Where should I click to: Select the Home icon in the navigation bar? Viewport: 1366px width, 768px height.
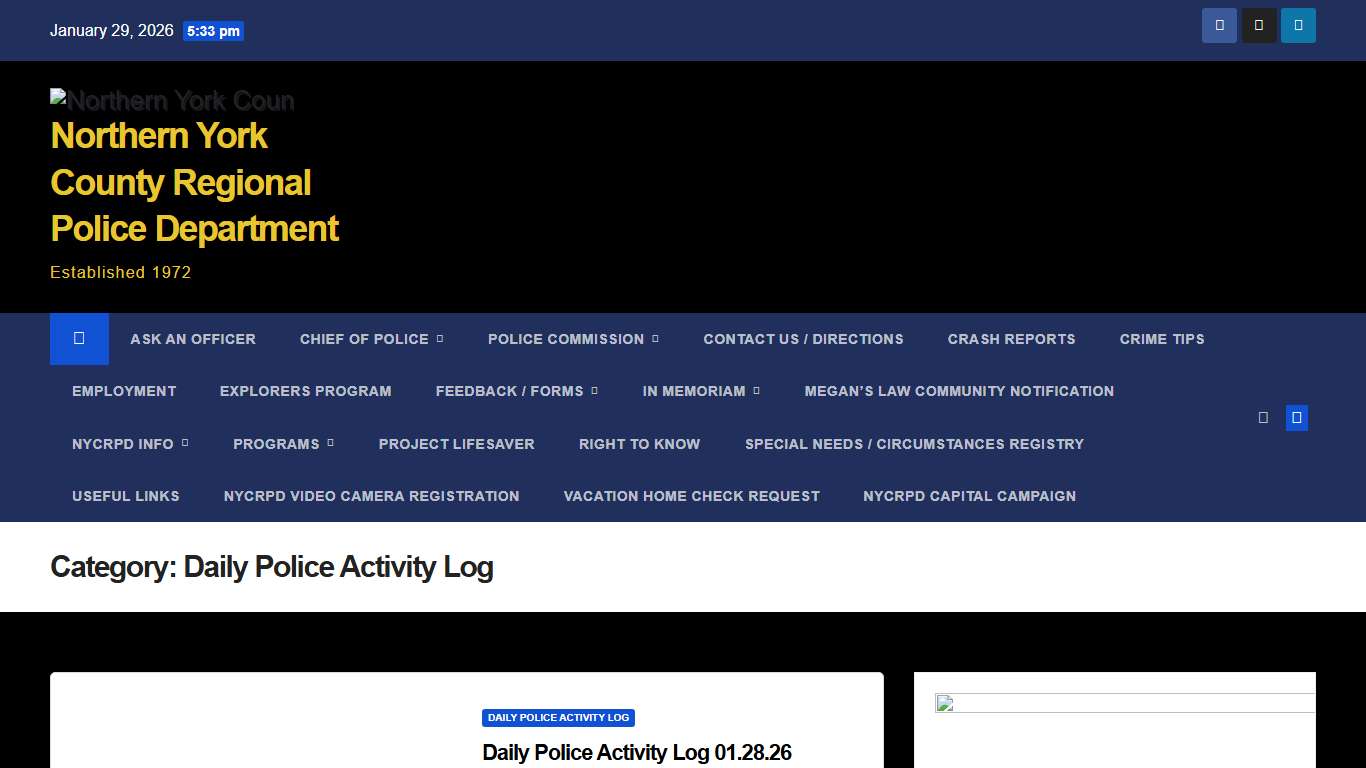(79, 339)
